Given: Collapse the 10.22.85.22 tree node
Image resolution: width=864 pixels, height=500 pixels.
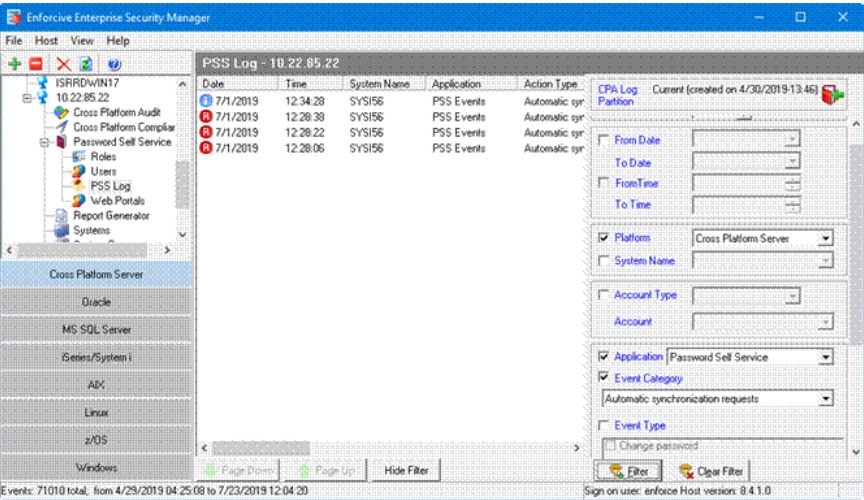Looking at the screenshot, I should 27,98.
